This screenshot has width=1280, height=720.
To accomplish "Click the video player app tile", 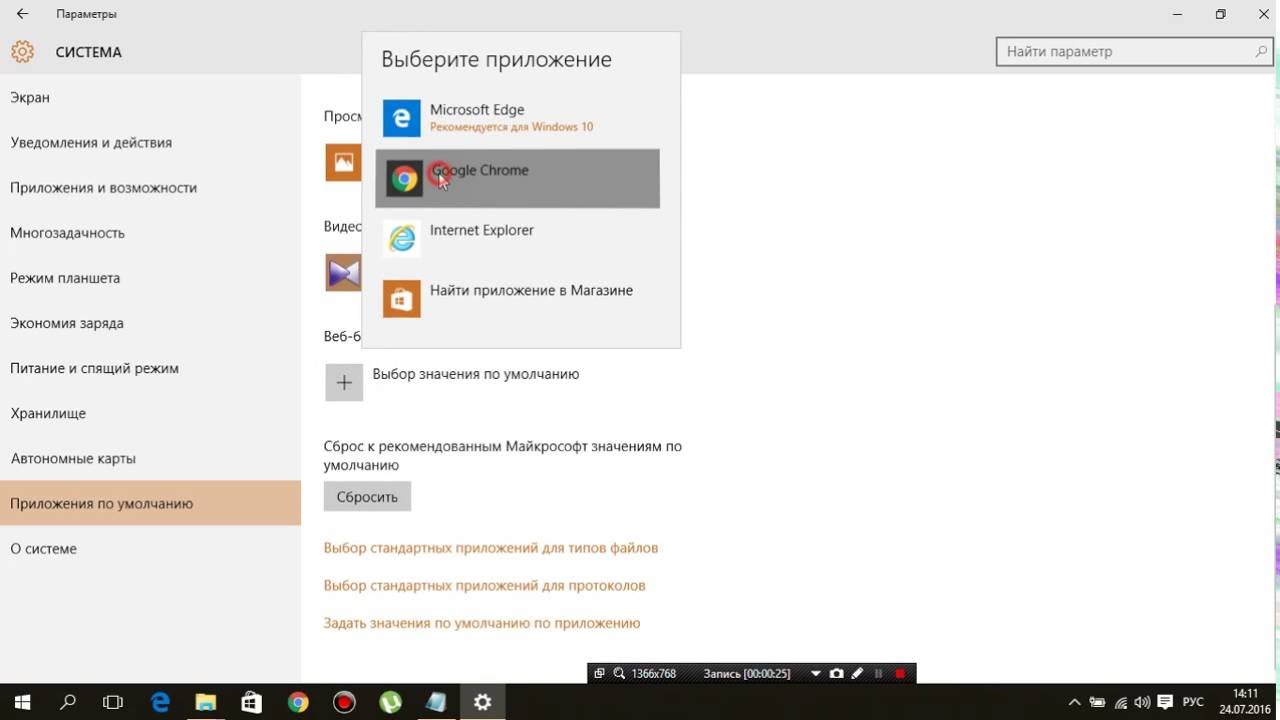I will [x=343, y=272].
